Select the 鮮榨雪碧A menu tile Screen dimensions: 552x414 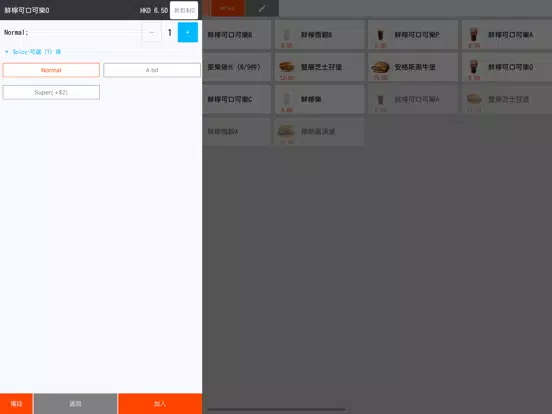coord(237,131)
